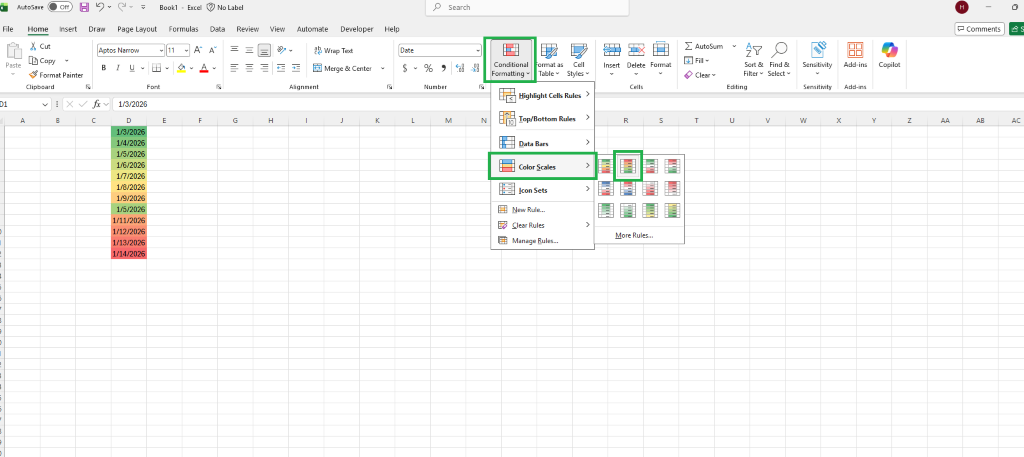The width and height of the screenshot is (1024, 457).
Task: Click the Conditional Formatting button
Action: coord(510,59)
